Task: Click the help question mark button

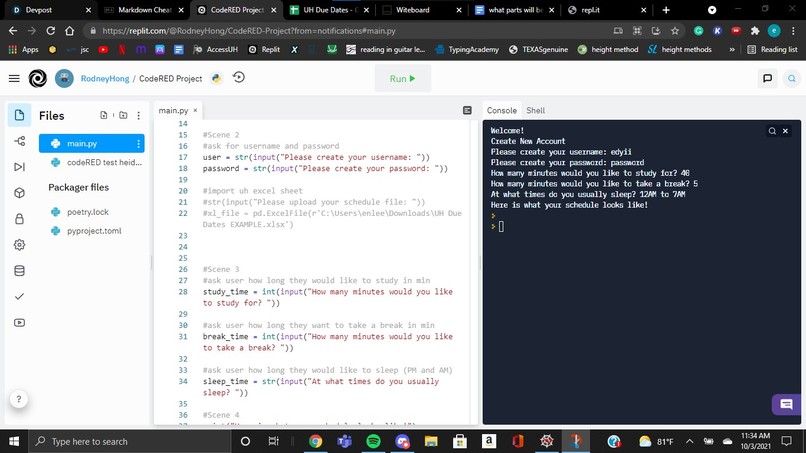Action: pos(19,399)
